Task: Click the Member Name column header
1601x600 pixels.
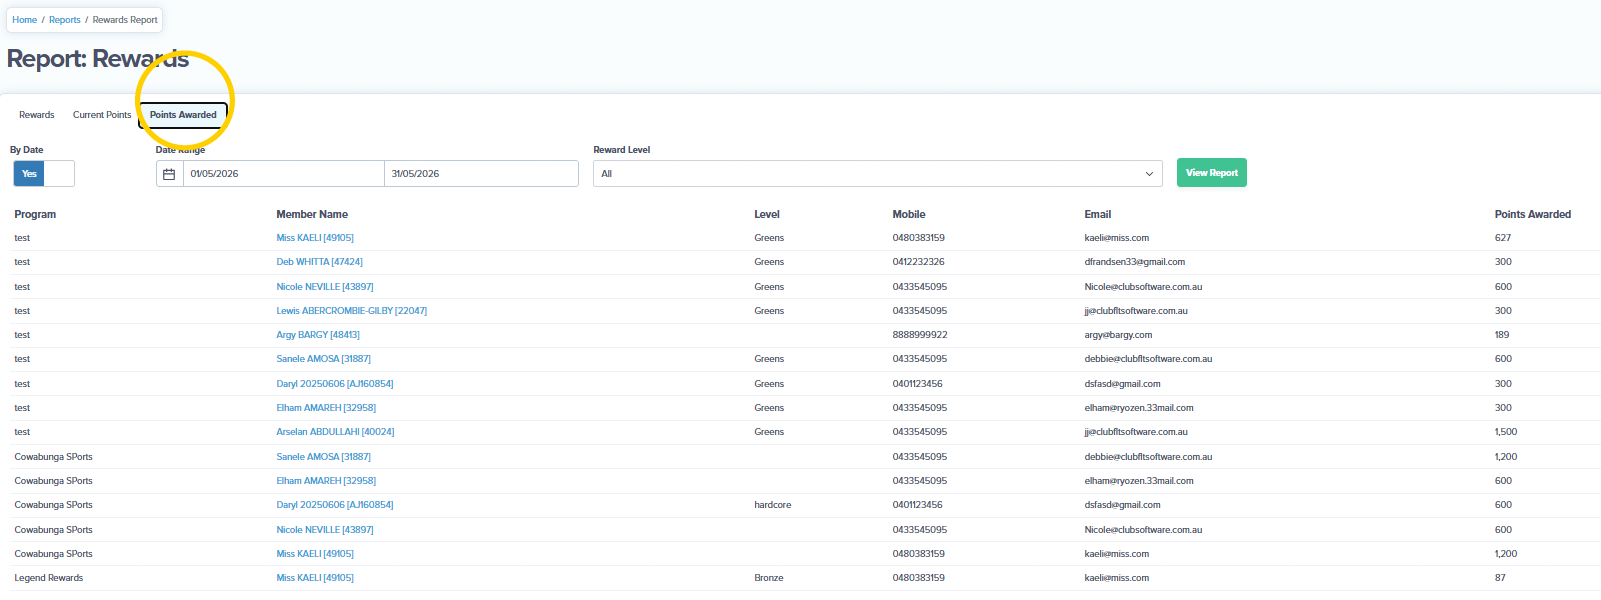Action: point(312,214)
